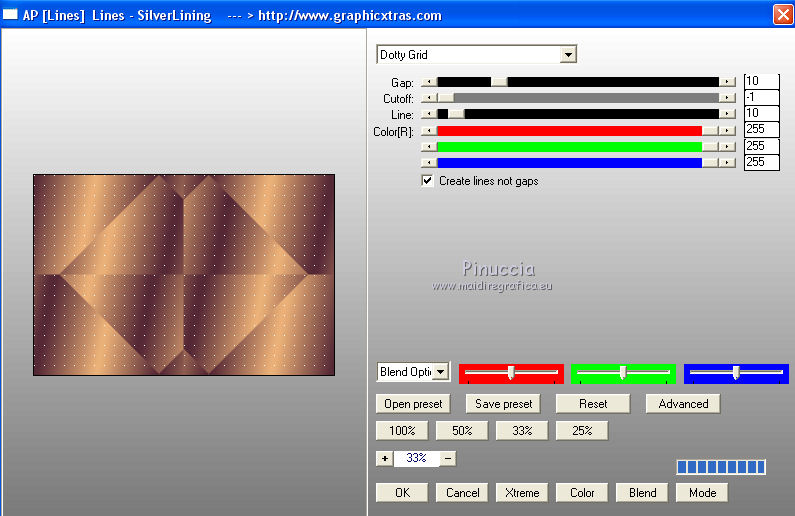The width and height of the screenshot is (795, 516).
Task: Uncheck Create lines not gaps checkbox
Action: [x=427, y=181]
